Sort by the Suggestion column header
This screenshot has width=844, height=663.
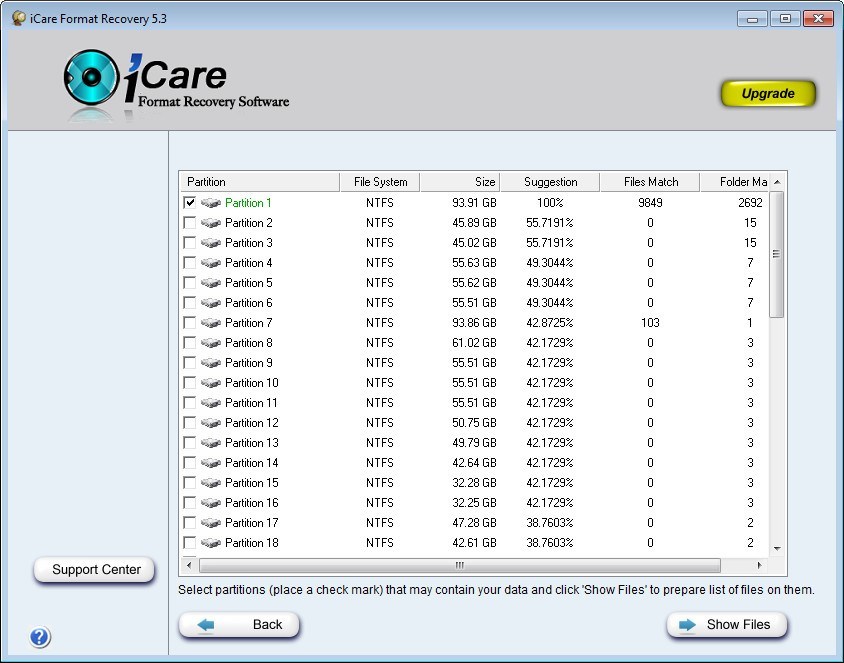coord(550,182)
